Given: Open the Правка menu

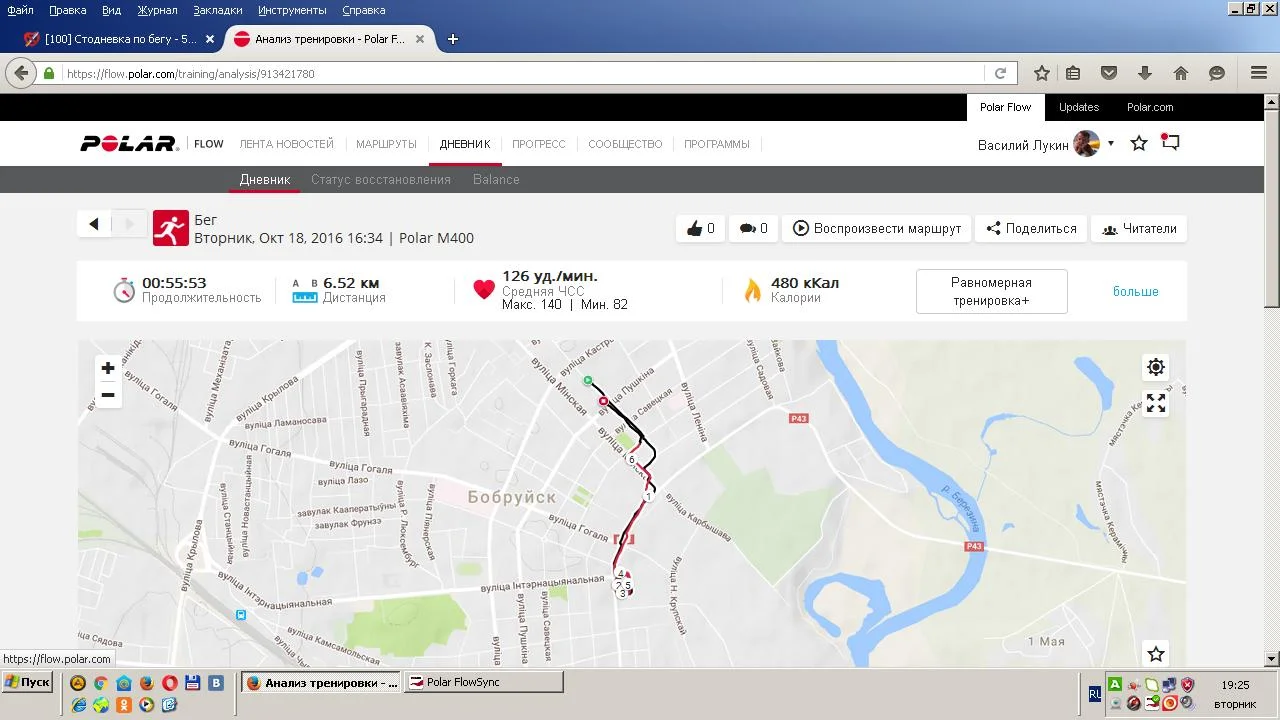Looking at the screenshot, I should 68,10.
